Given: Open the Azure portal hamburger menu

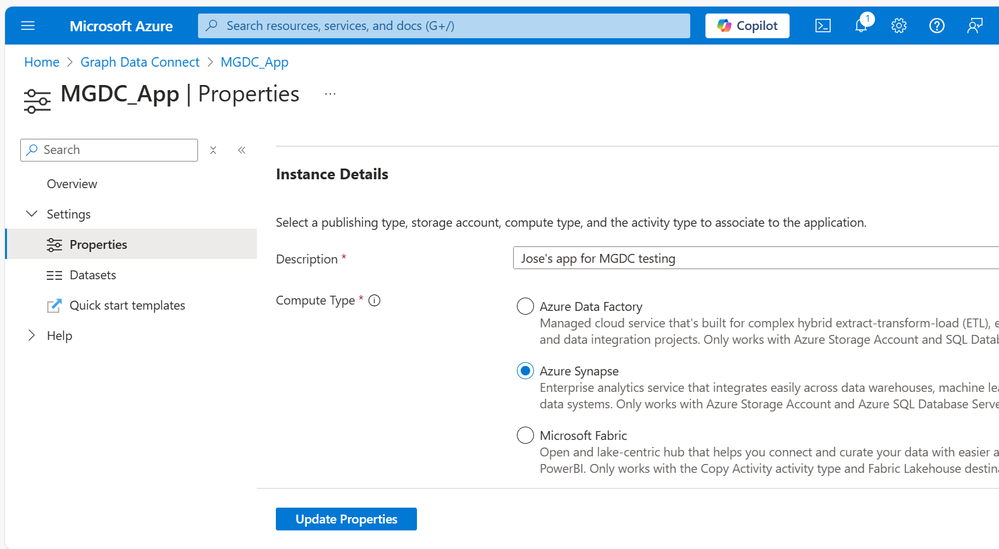Looking at the screenshot, I should pos(27,25).
